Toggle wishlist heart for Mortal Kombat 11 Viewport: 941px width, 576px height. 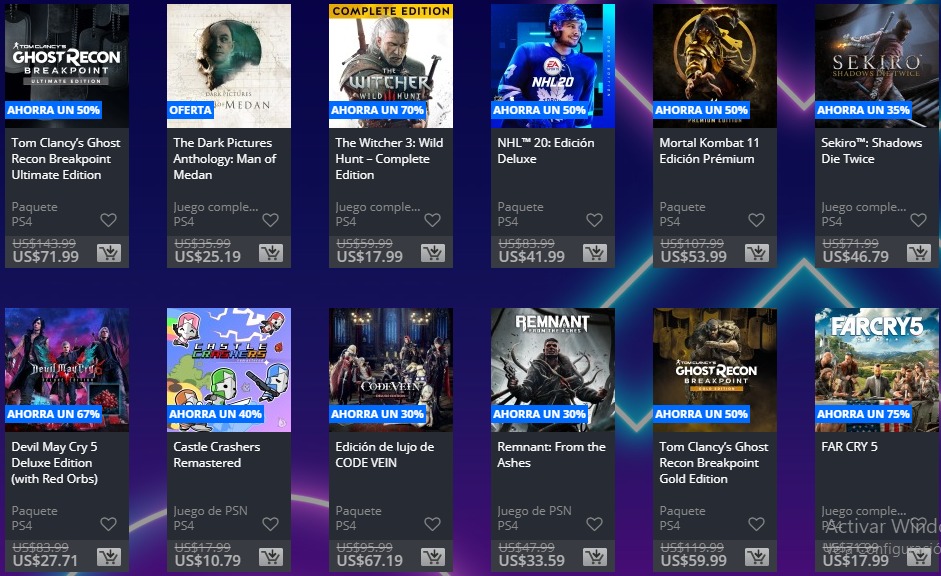[x=756, y=220]
